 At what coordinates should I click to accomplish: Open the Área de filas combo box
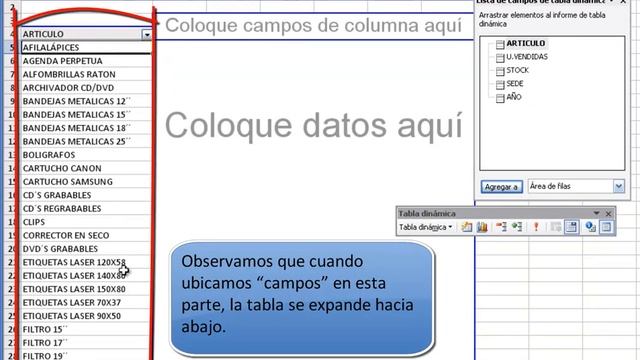tap(576, 186)
